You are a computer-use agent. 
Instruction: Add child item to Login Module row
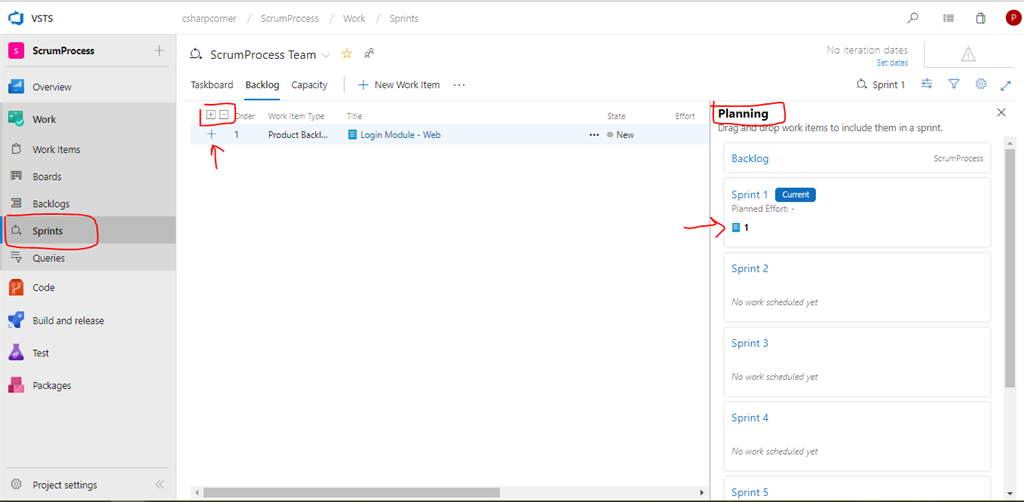point(212,134)
